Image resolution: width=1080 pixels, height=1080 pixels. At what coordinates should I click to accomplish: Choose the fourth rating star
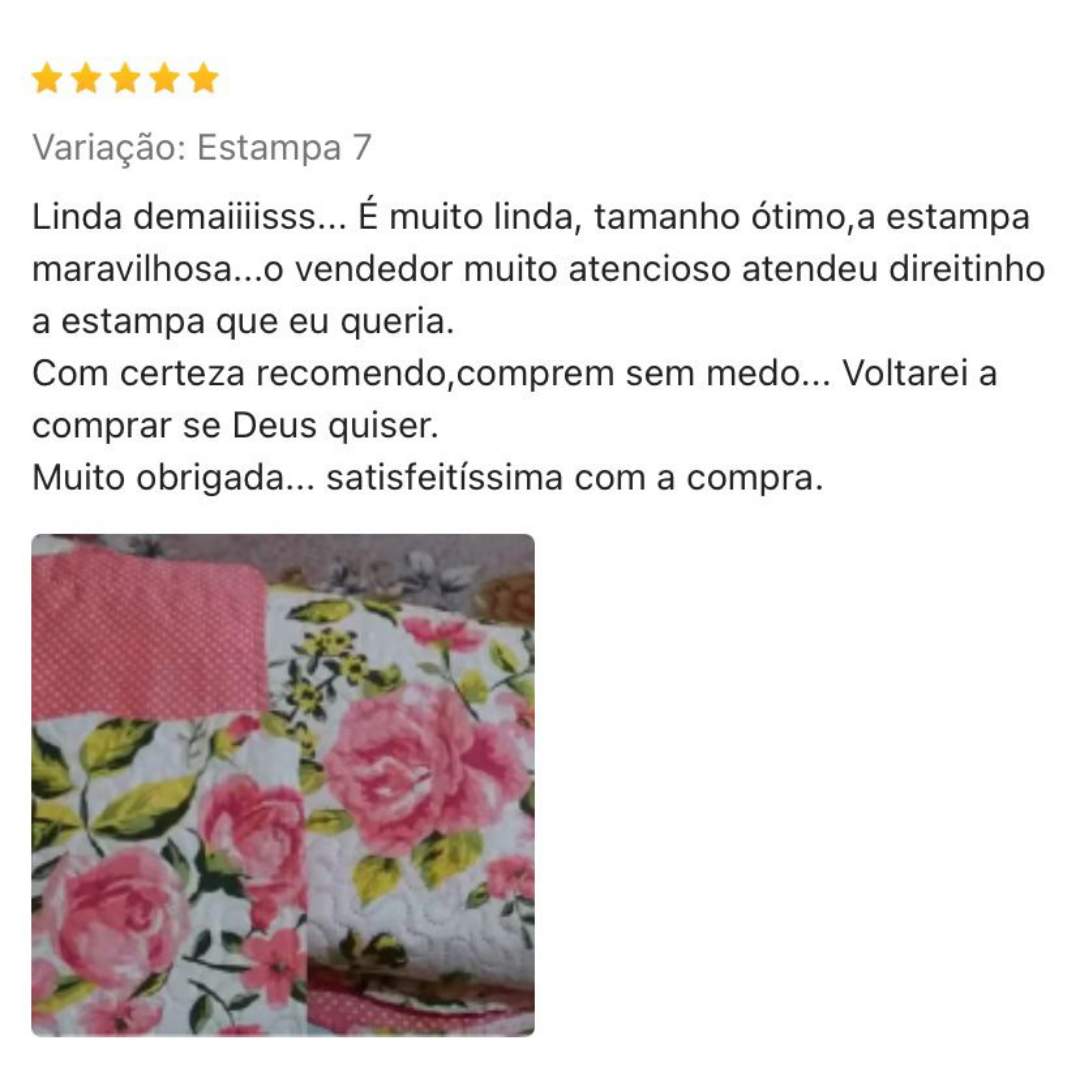coord(165,78)
